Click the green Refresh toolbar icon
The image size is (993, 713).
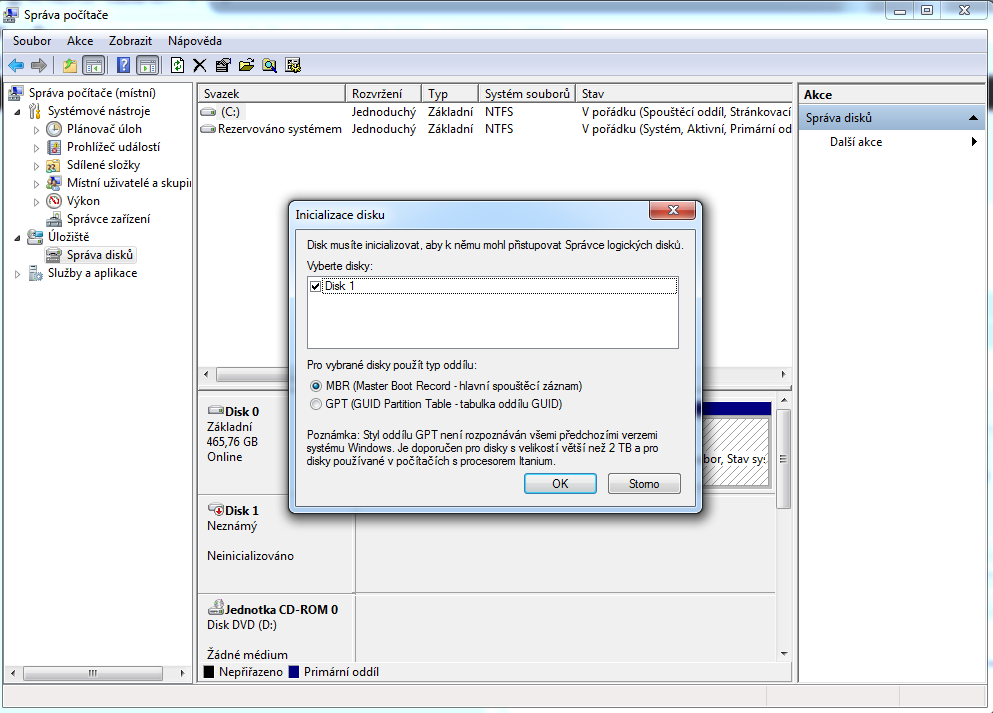click(177, 65)
